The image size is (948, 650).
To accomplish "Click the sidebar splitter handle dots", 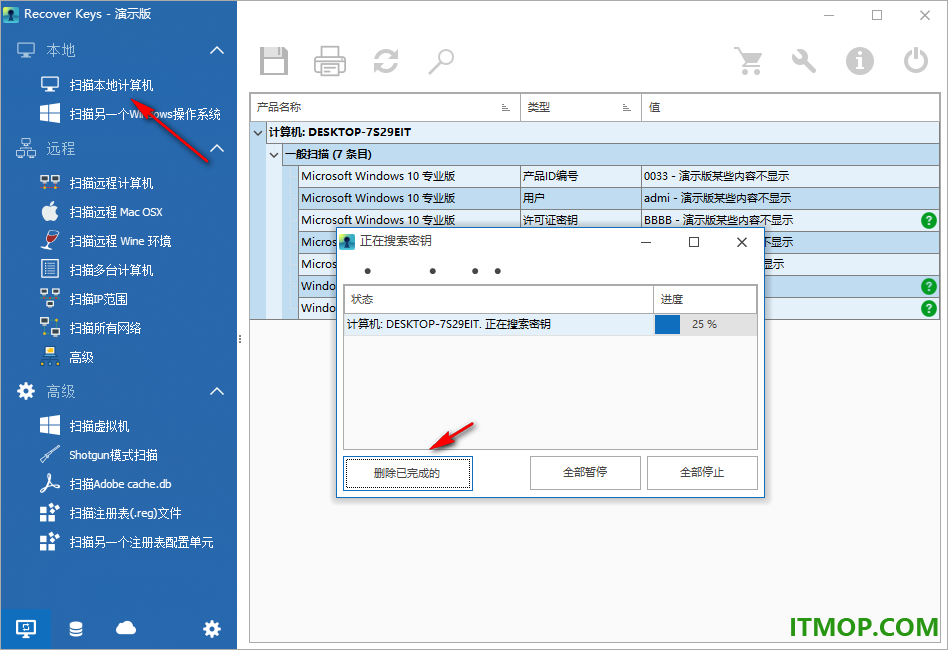I will [x=240, y=339].
